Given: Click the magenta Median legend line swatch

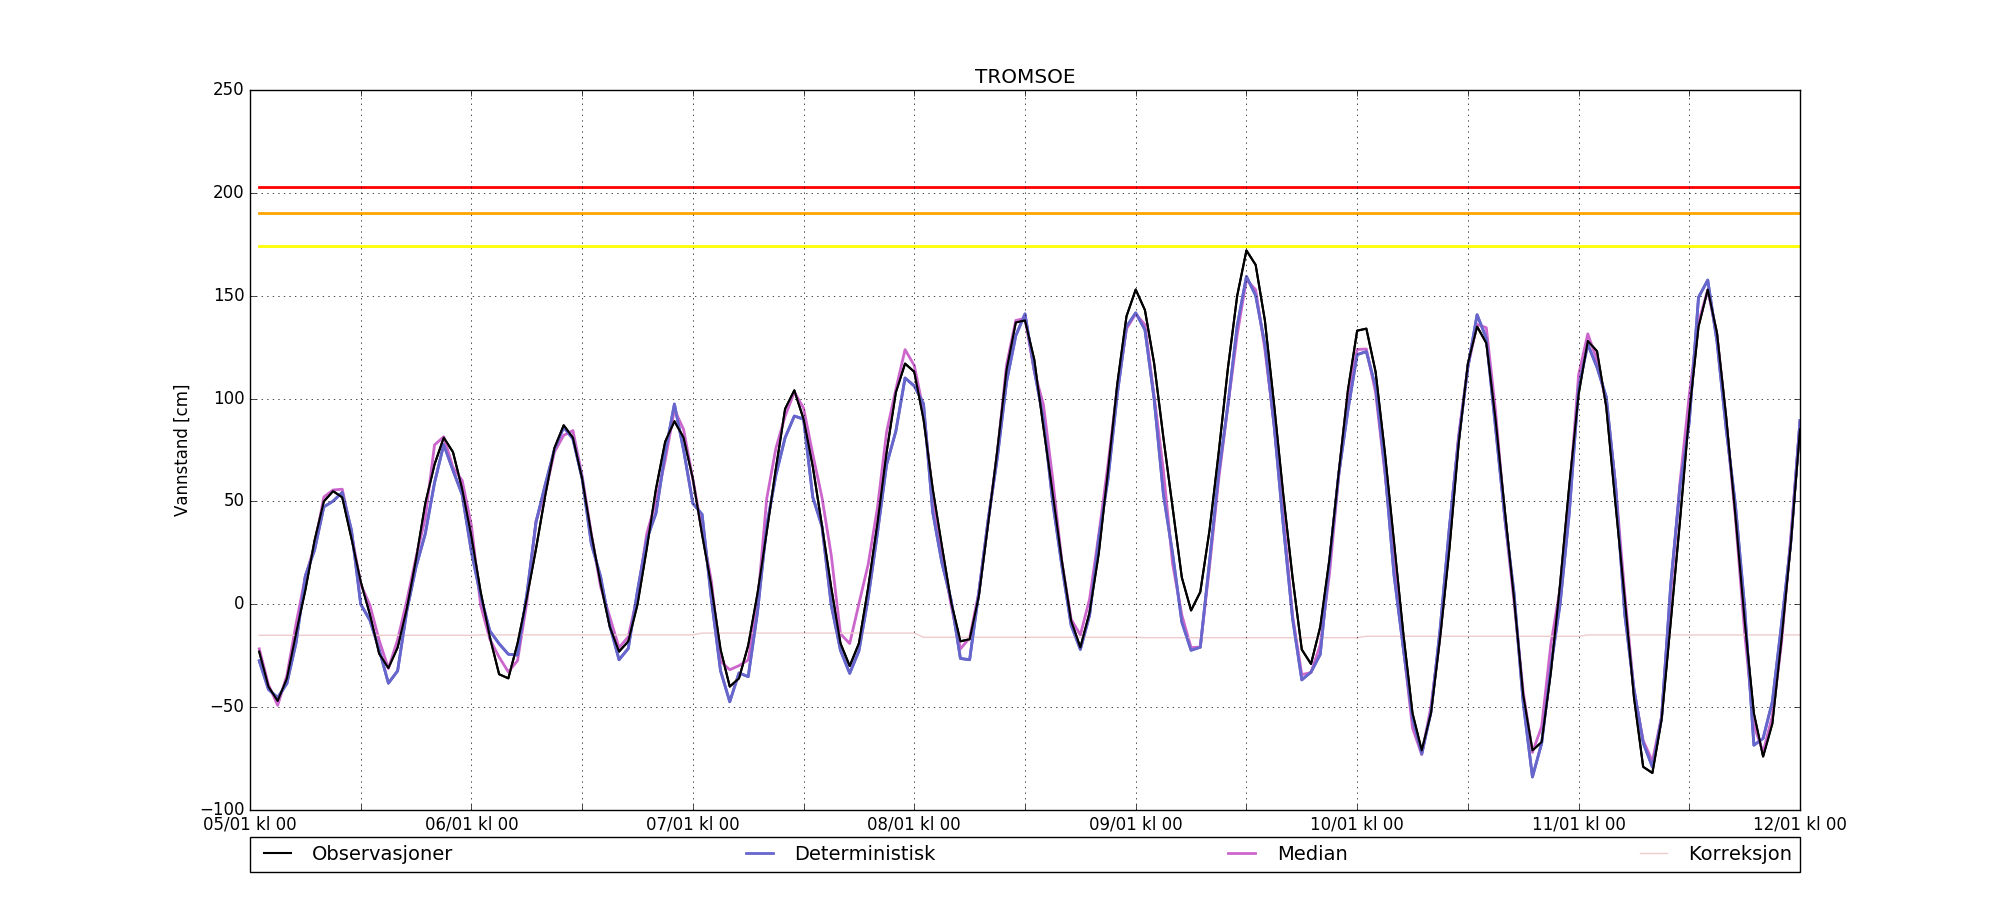Looking at the screenshot, I should (x=1242, y=854).
